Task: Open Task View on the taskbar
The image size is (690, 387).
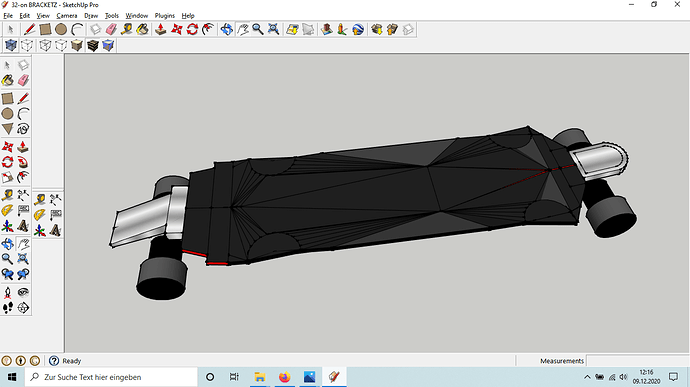Action: (x=234, y=377)
